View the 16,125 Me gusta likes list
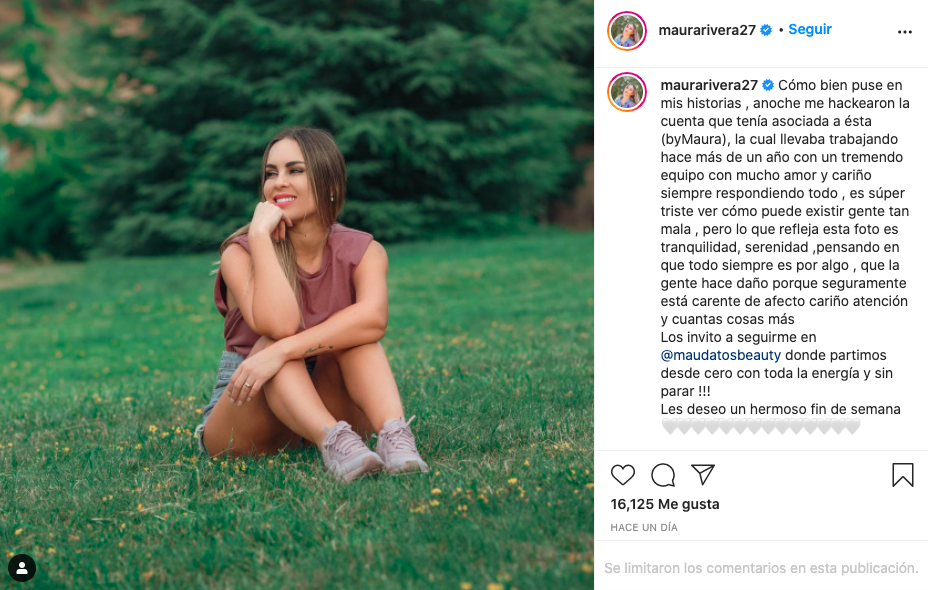The image size is (928, 590). [x=665, y=504]
